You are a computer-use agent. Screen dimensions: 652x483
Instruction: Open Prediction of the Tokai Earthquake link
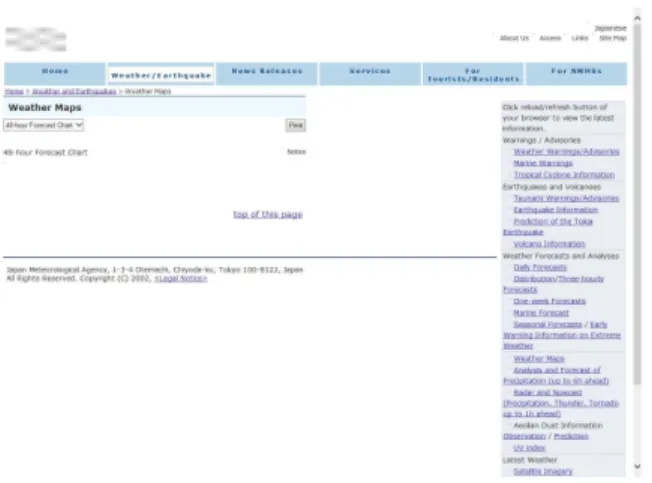(553, 222)
